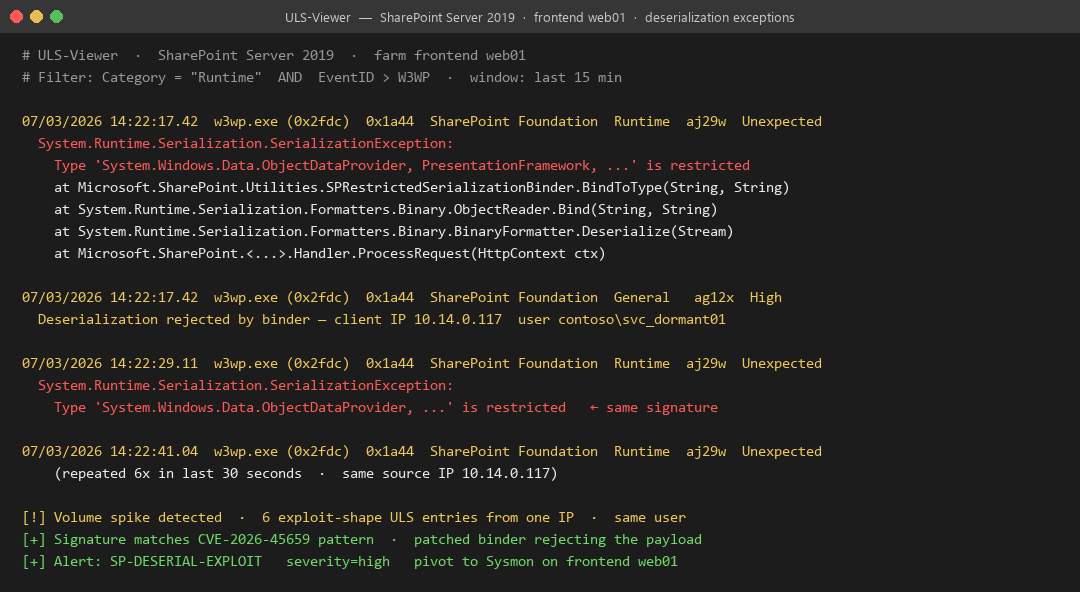Click the window title 'ULS-Viewer — SharePoint Server 2019'
1080x592 pixels.
pyautogui.click(x=539, y=17)
